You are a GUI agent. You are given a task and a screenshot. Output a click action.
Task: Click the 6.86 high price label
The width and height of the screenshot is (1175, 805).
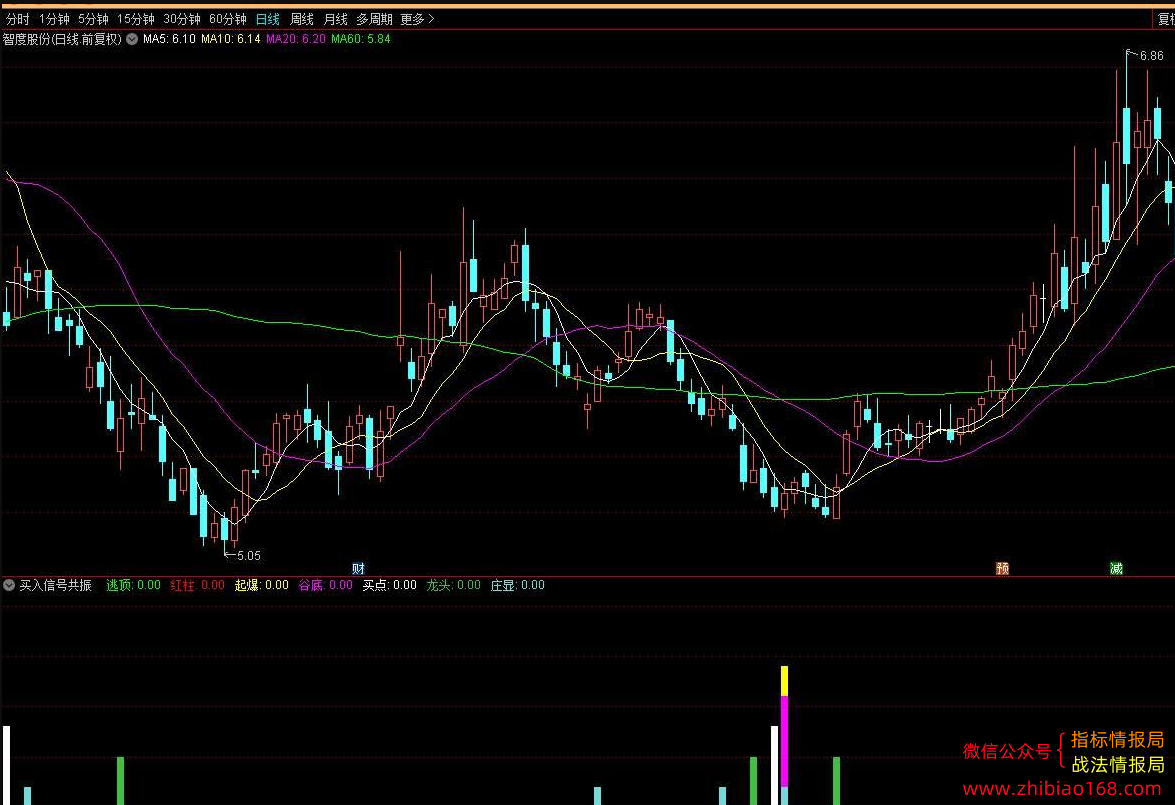tap(1152, 55)
